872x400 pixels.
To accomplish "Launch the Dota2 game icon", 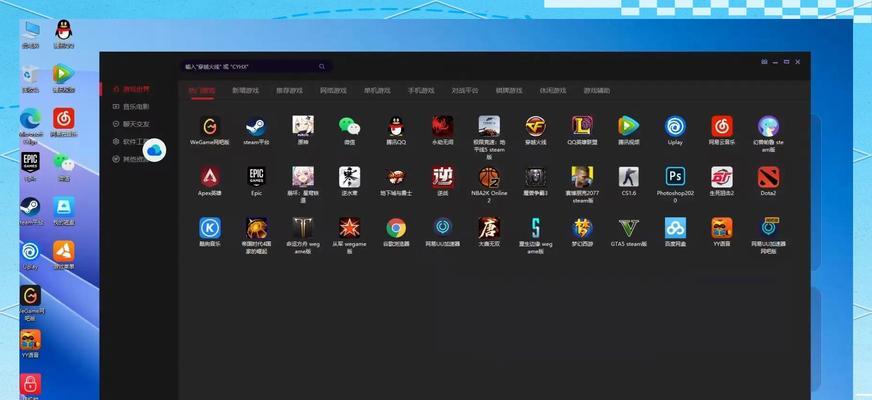I will coord(769,177).
